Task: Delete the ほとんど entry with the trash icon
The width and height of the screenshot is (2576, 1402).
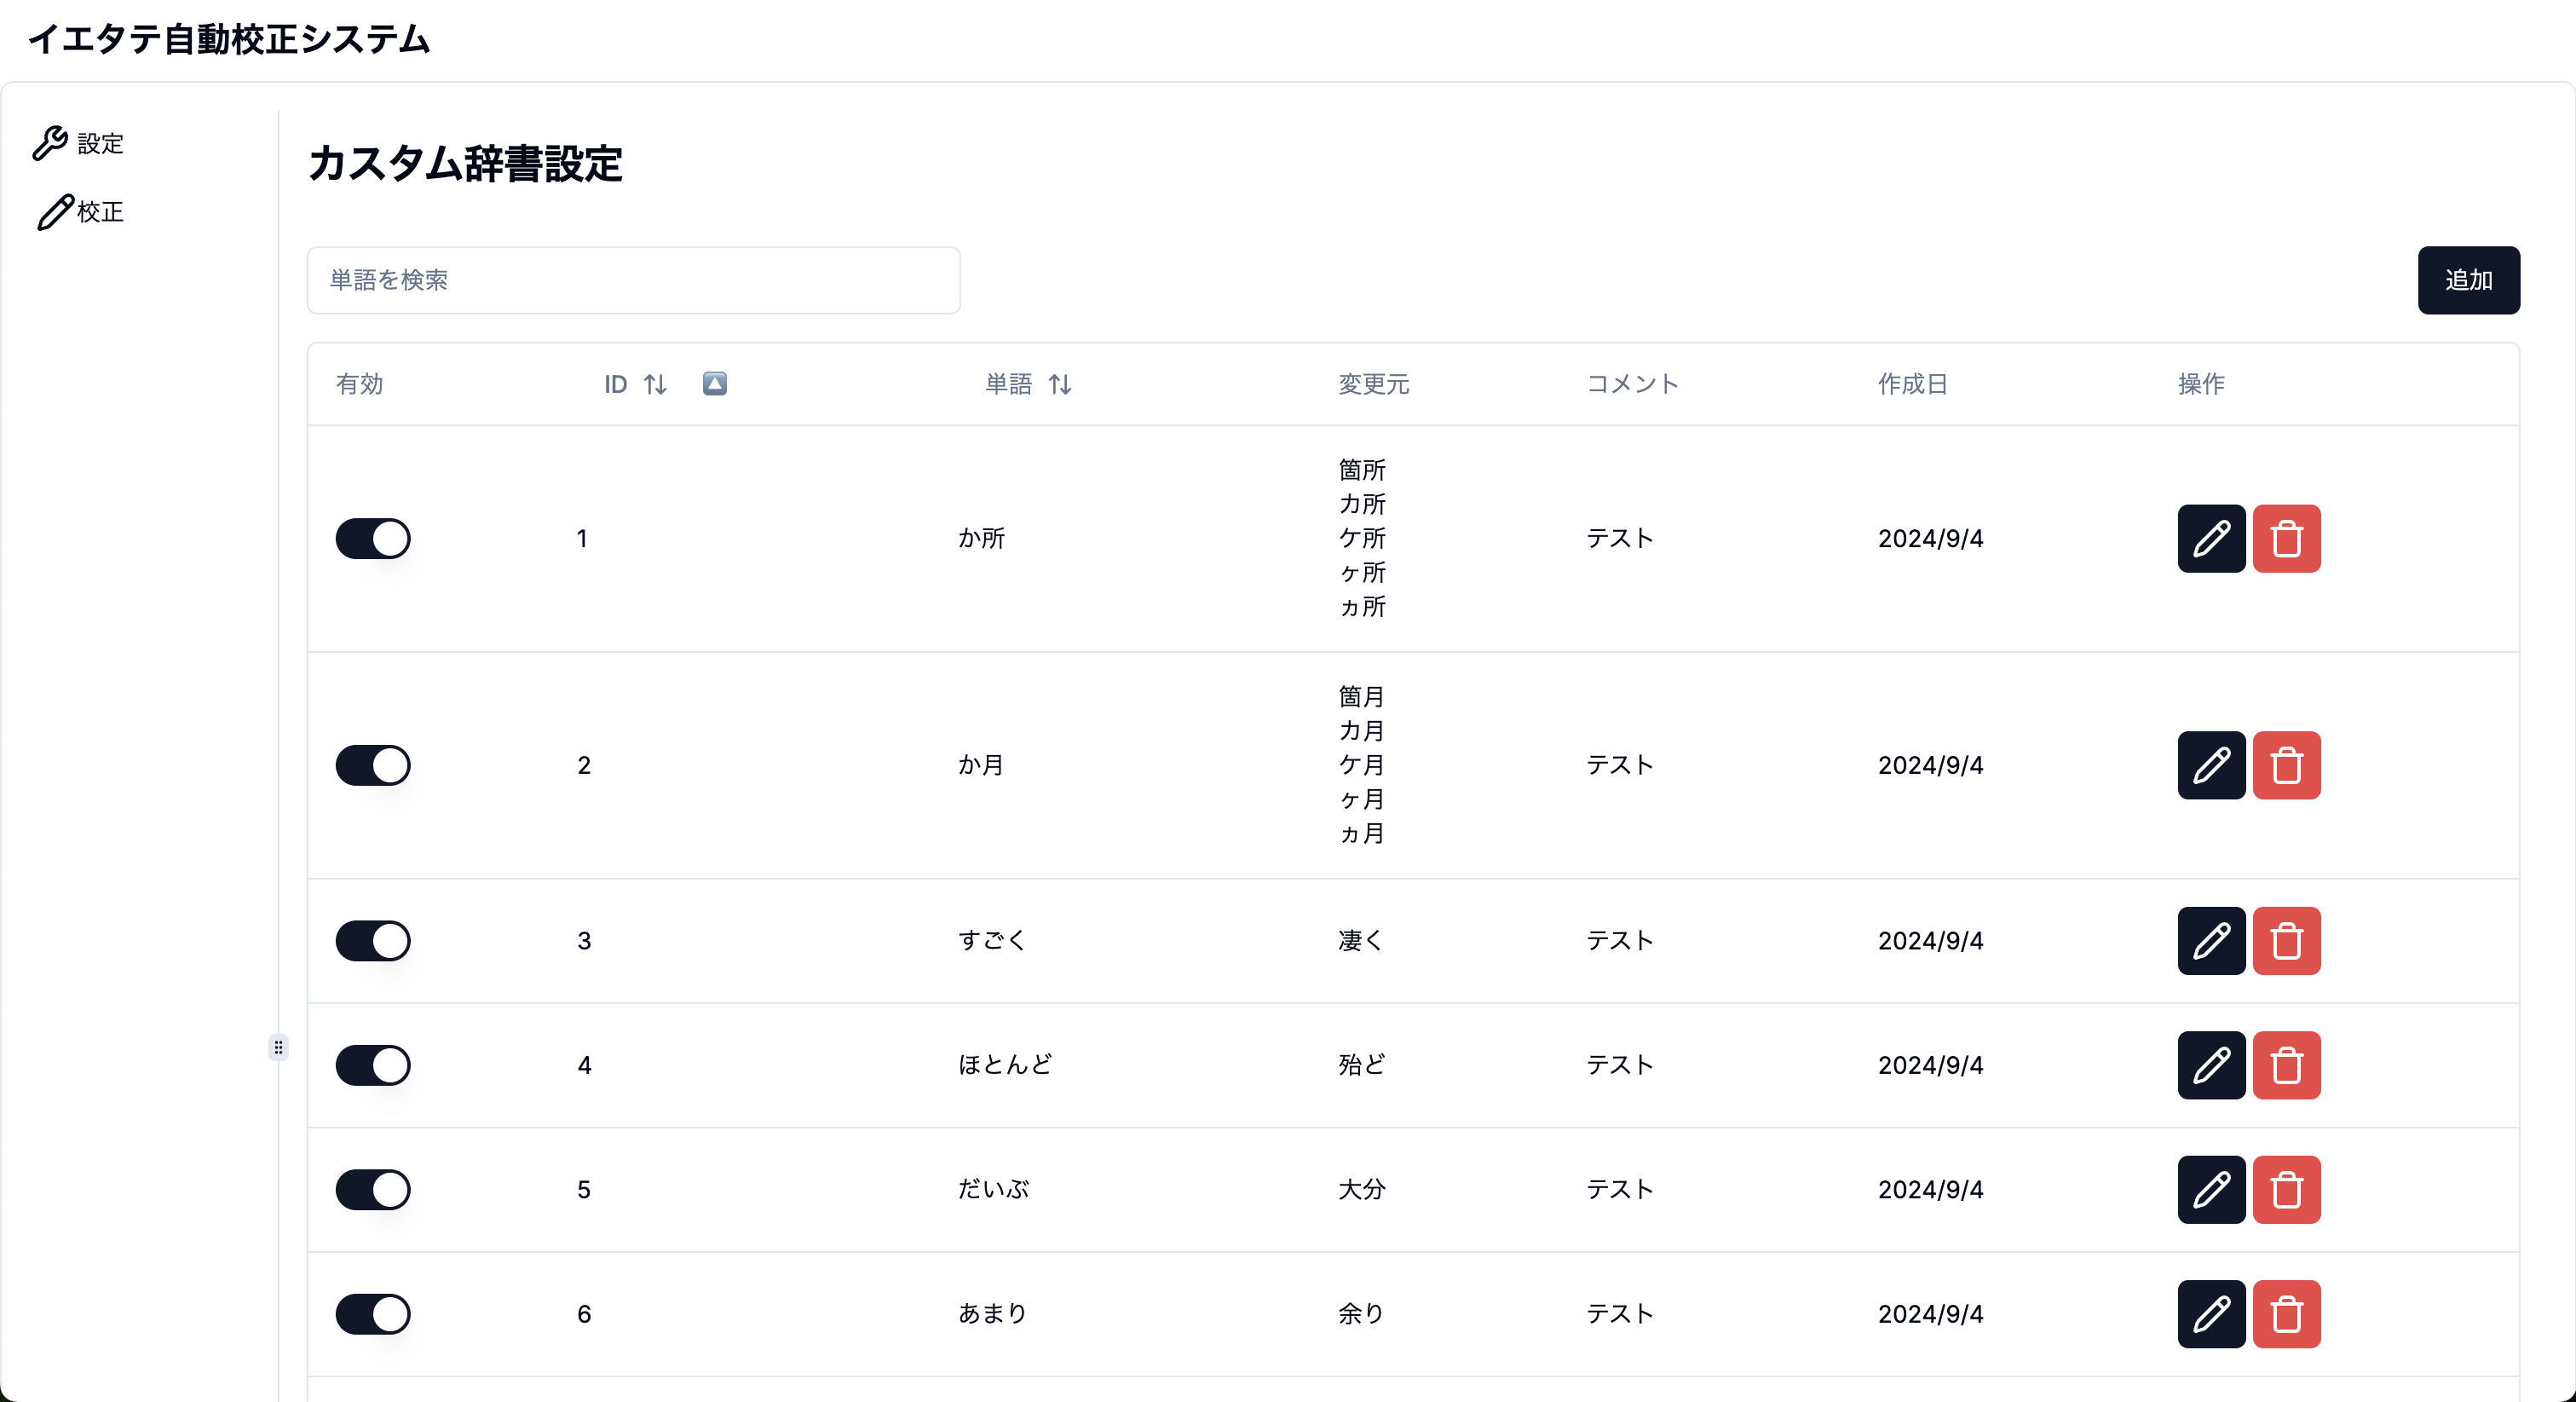Action: click(x=2286, y=1065)
